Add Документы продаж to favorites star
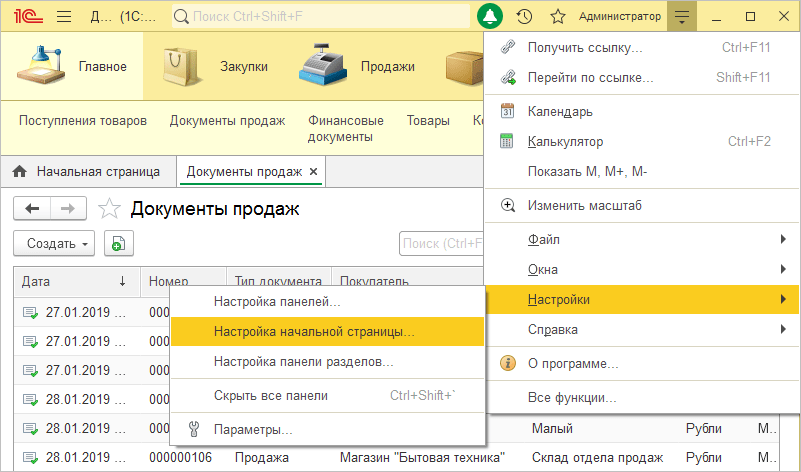 coord(109,208)
